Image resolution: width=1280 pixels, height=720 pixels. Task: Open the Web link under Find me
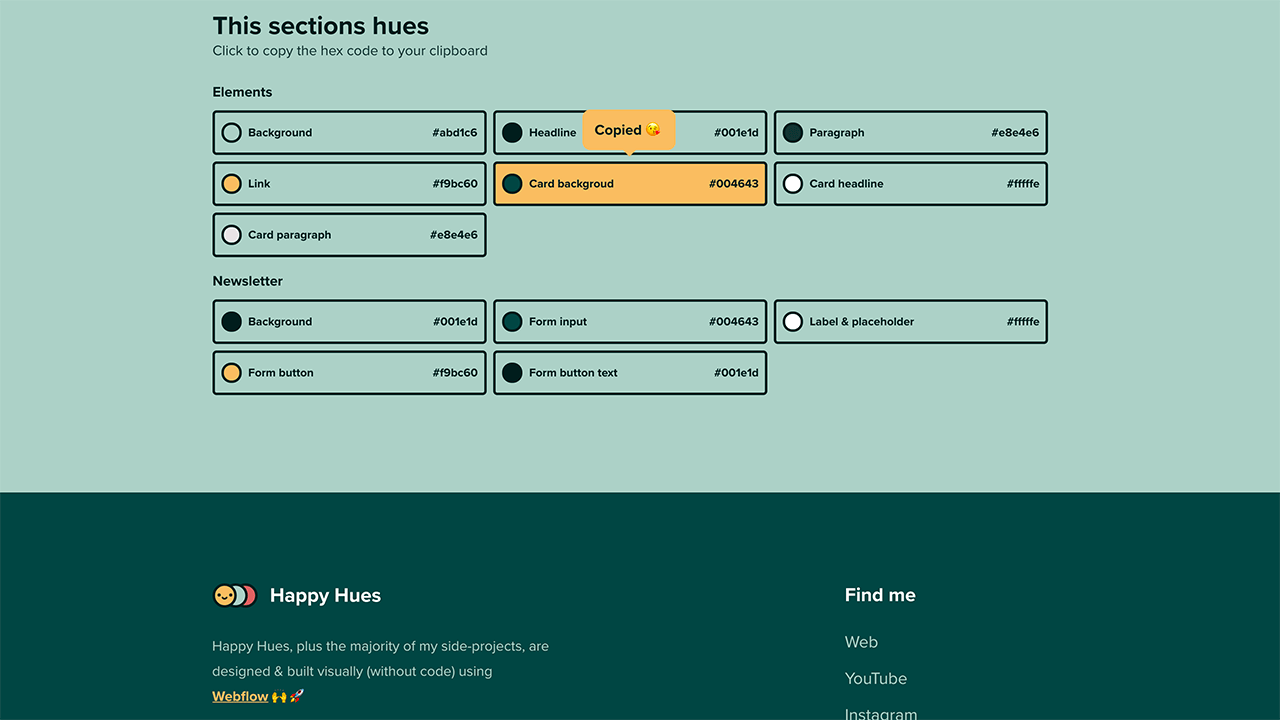click(x=861, y=642)
